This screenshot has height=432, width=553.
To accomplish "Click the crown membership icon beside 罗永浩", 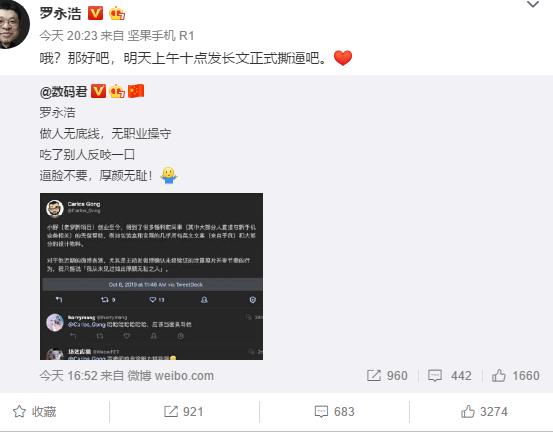I will coord(117,14).
